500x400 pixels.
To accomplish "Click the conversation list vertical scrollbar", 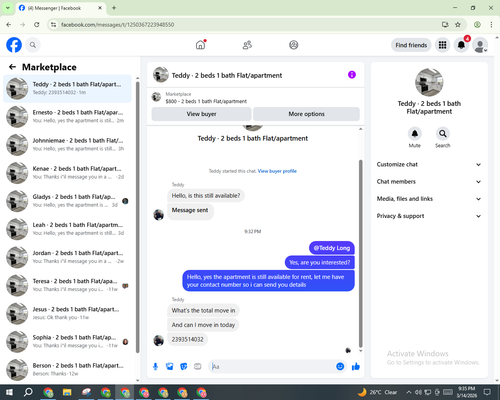I will pos(137,217).
